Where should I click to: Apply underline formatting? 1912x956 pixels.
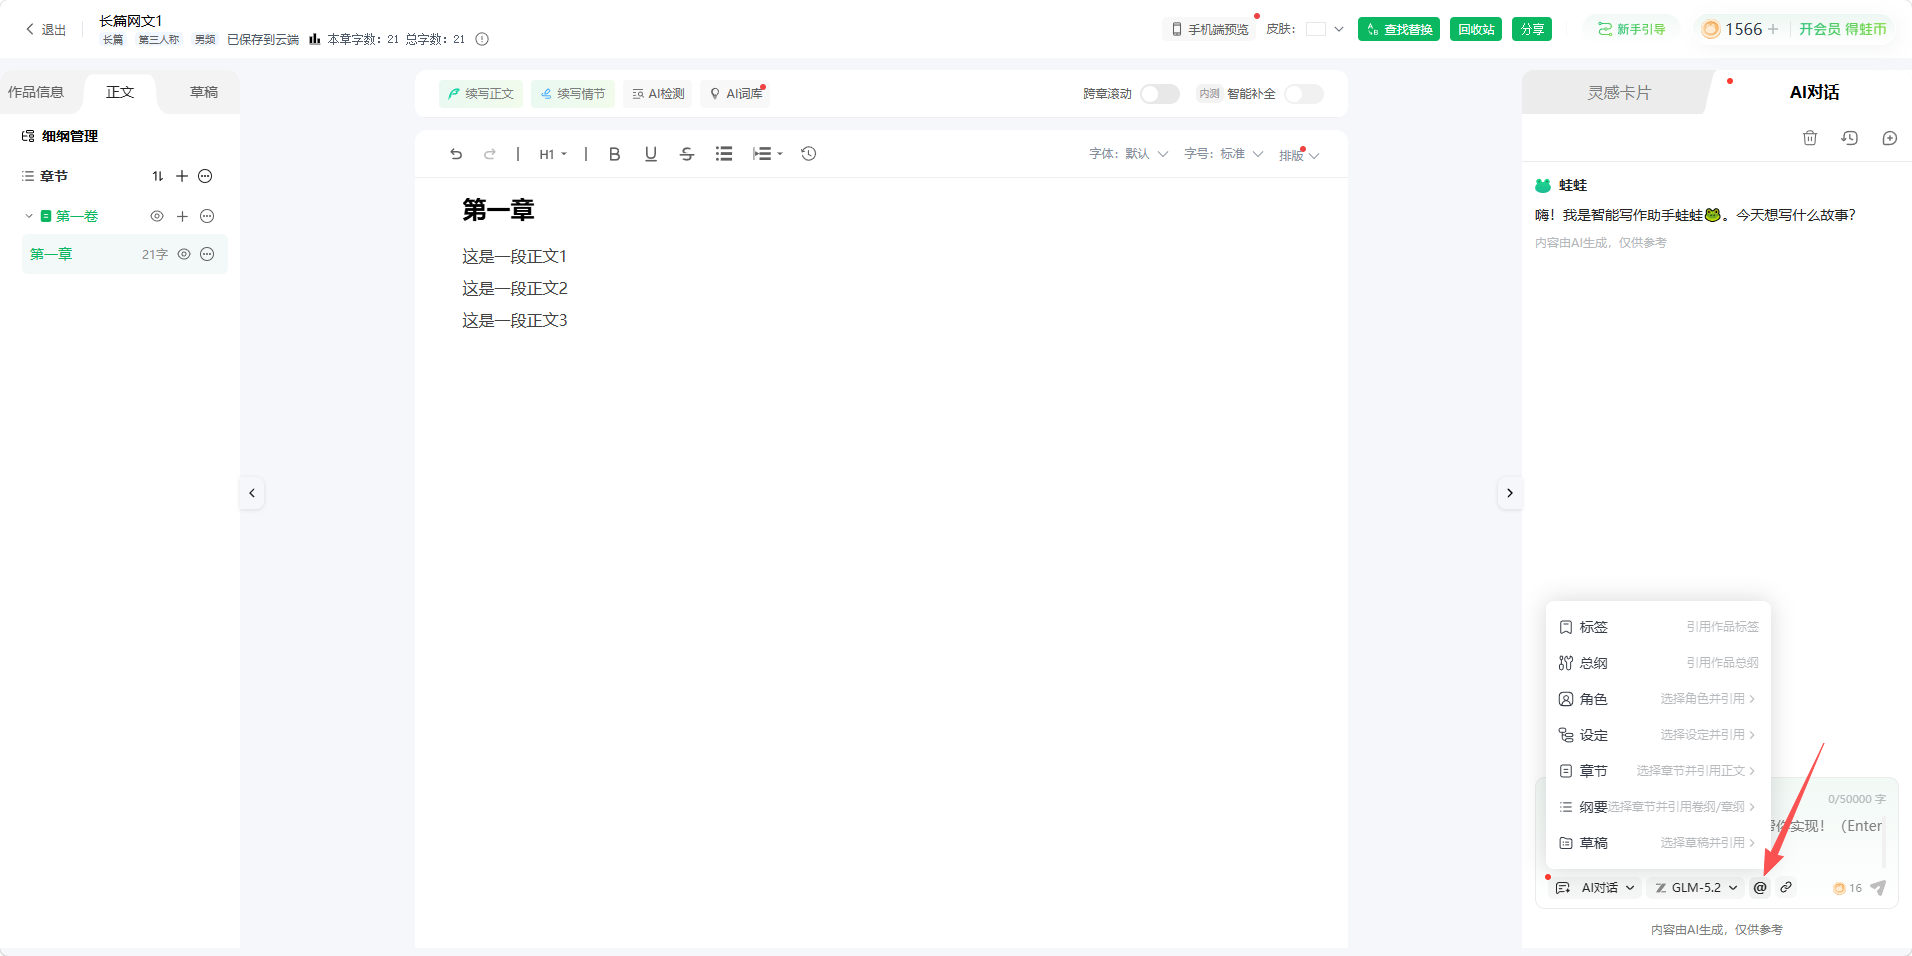point(651,154)
